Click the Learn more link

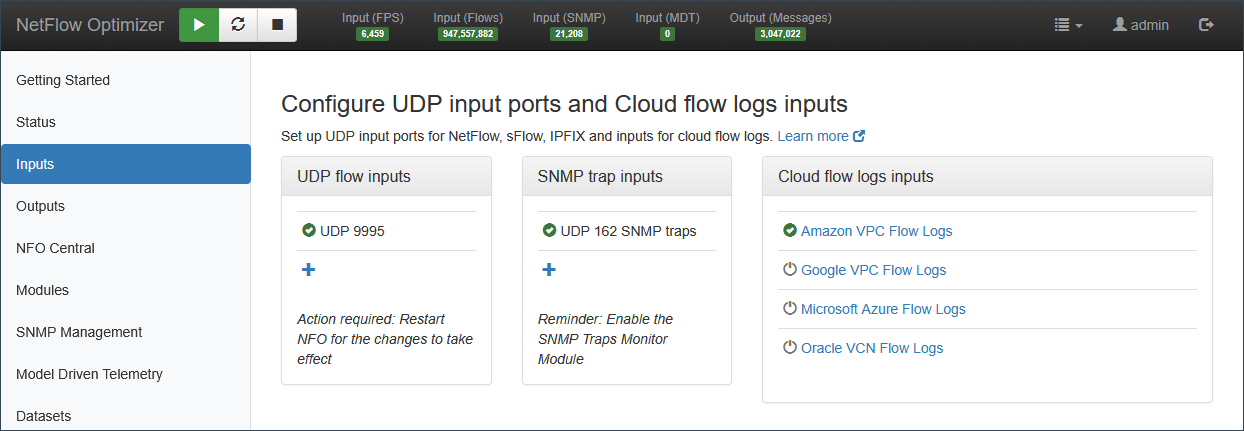[812, 136]
